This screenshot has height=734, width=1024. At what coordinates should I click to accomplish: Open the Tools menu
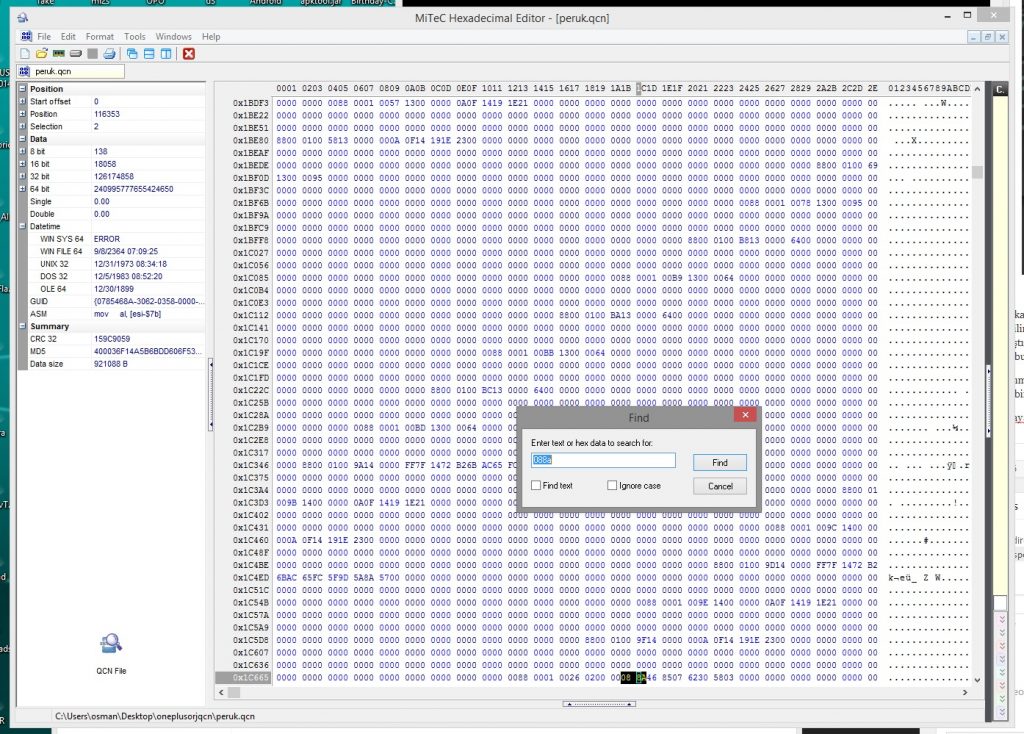pos(135,37)
